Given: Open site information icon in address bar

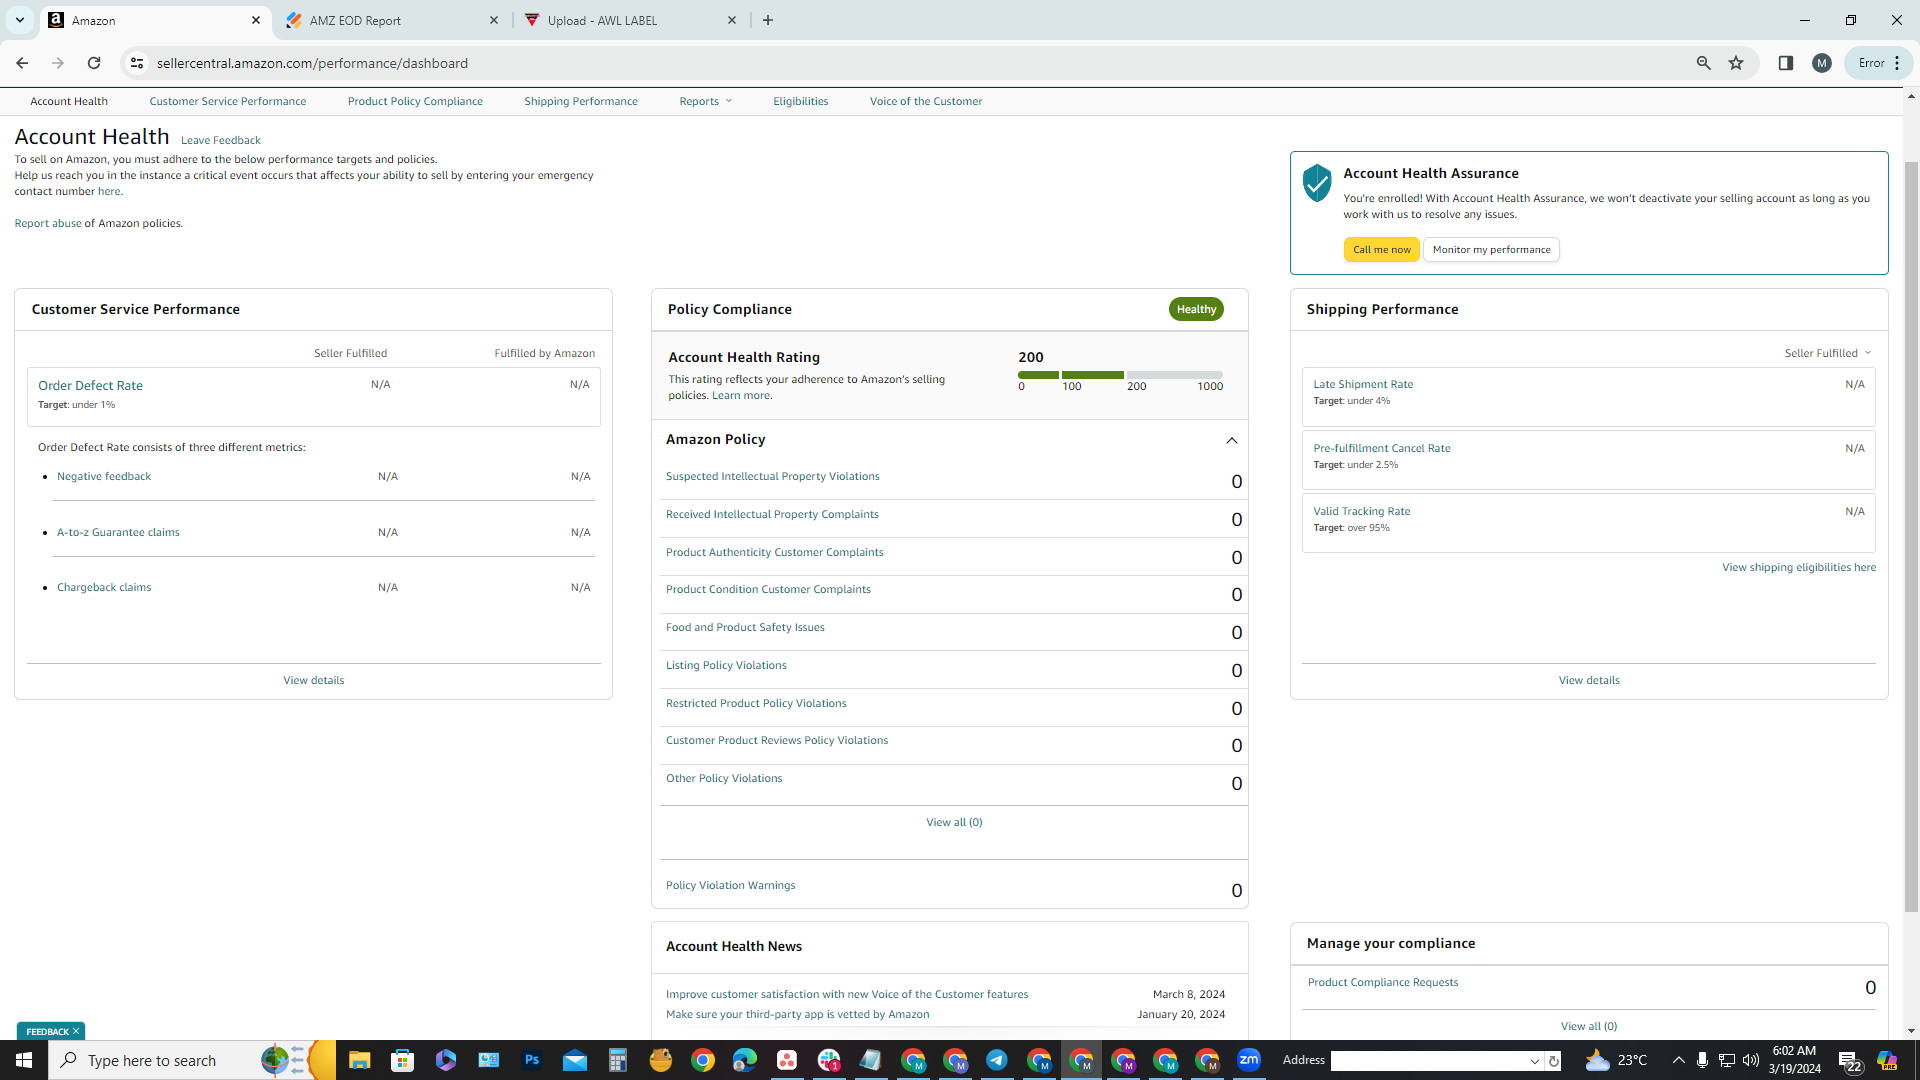Looking at the screenshot, I should point(137,63).
